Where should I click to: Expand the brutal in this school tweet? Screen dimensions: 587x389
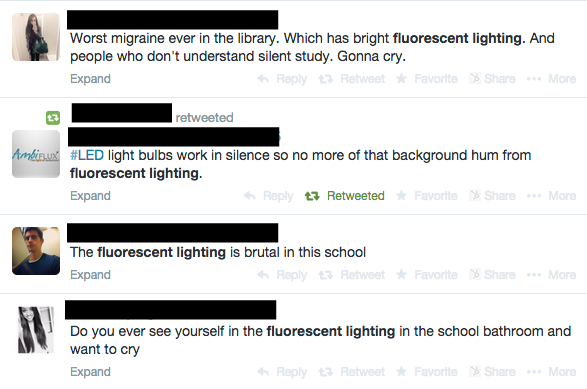90,275
